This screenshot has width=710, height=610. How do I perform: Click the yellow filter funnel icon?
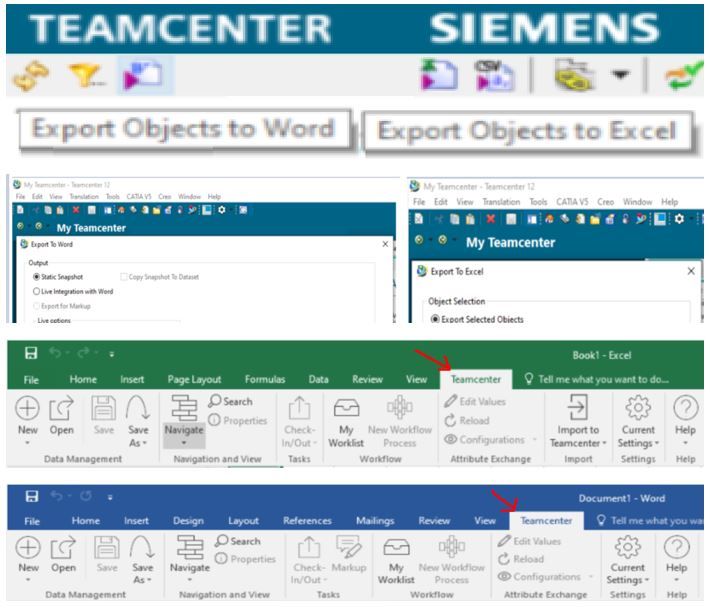pyautogui.click(x=86, y=75)
